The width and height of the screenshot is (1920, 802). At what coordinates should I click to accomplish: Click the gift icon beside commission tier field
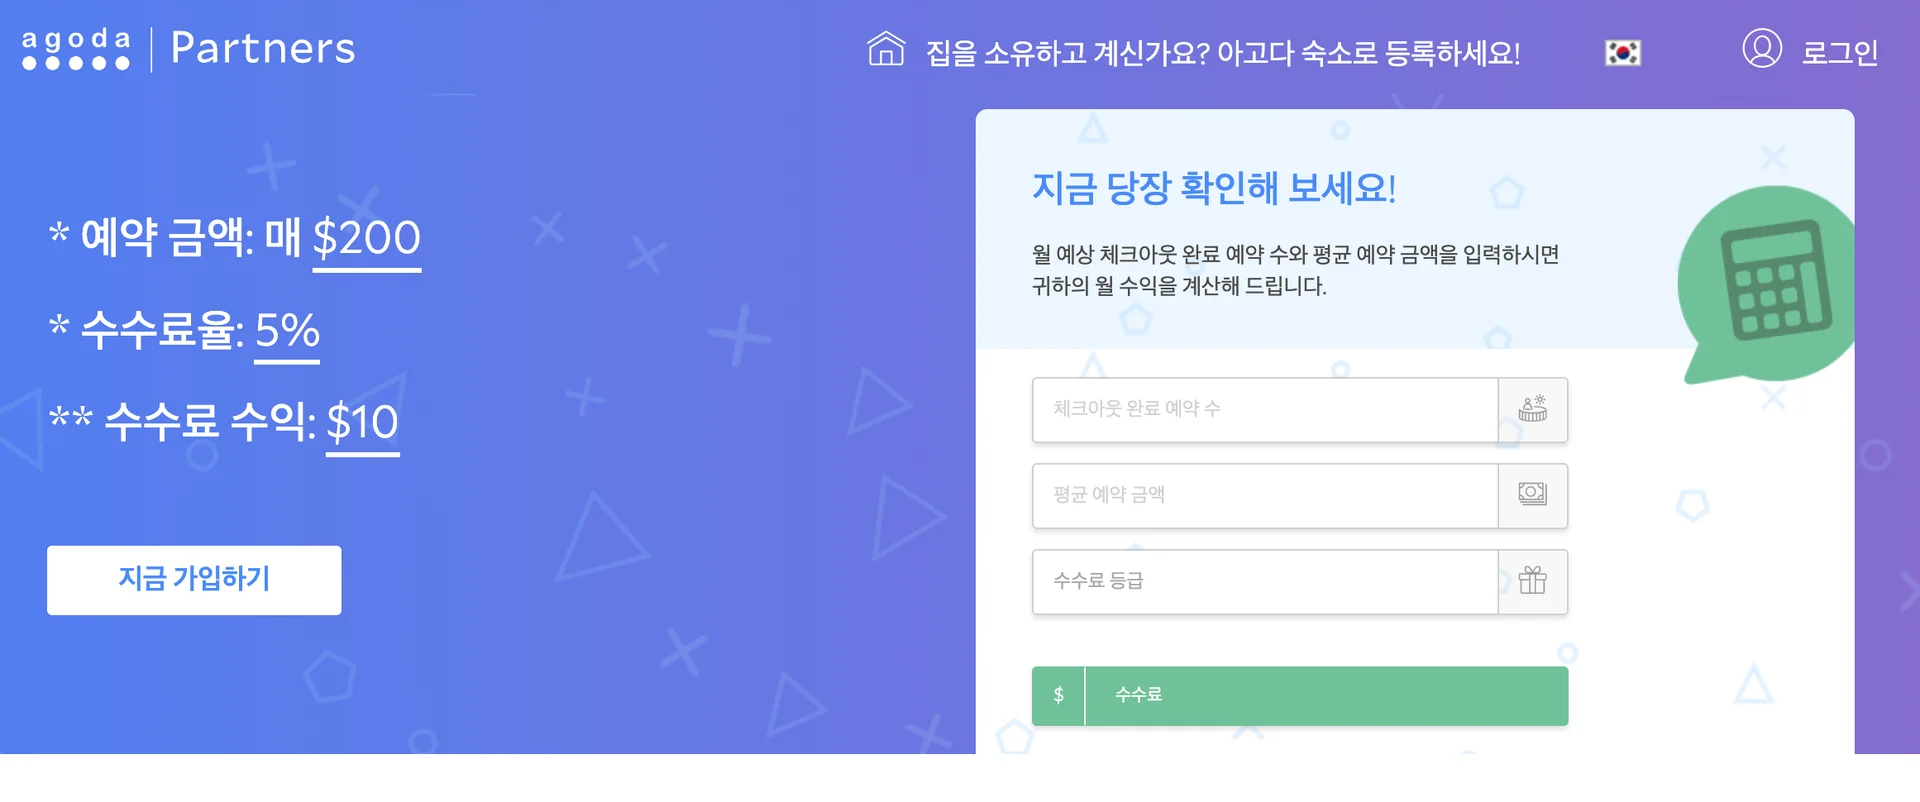[1532, 581]
